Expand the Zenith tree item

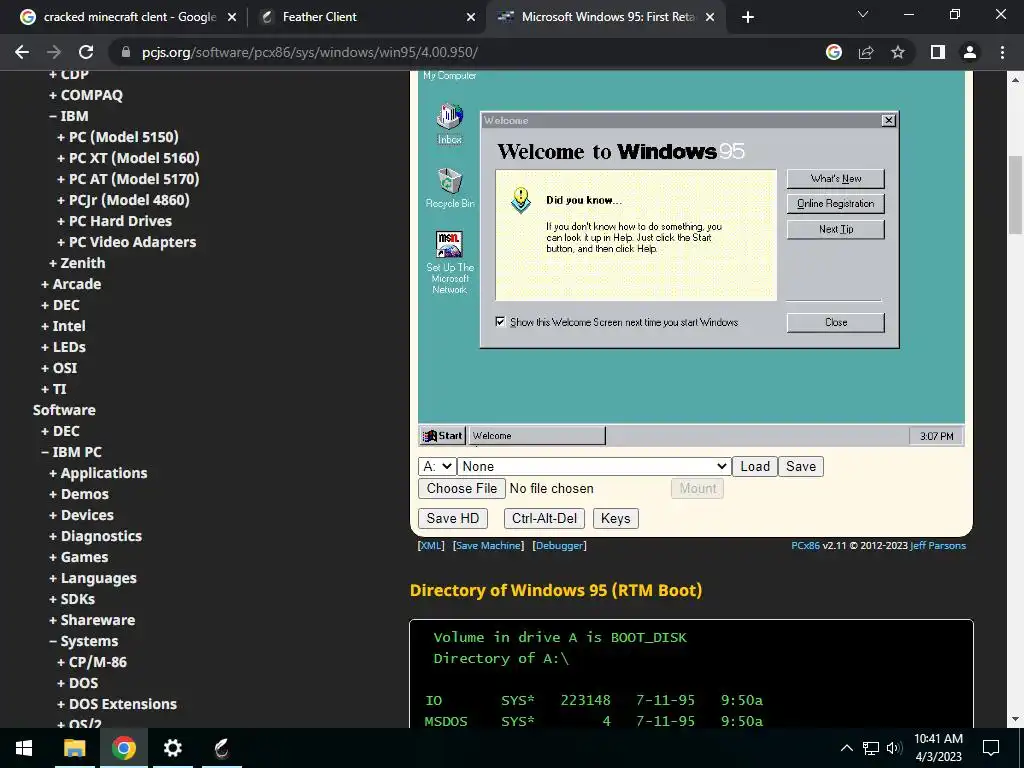pyautogui.click(x=77, y=263)
